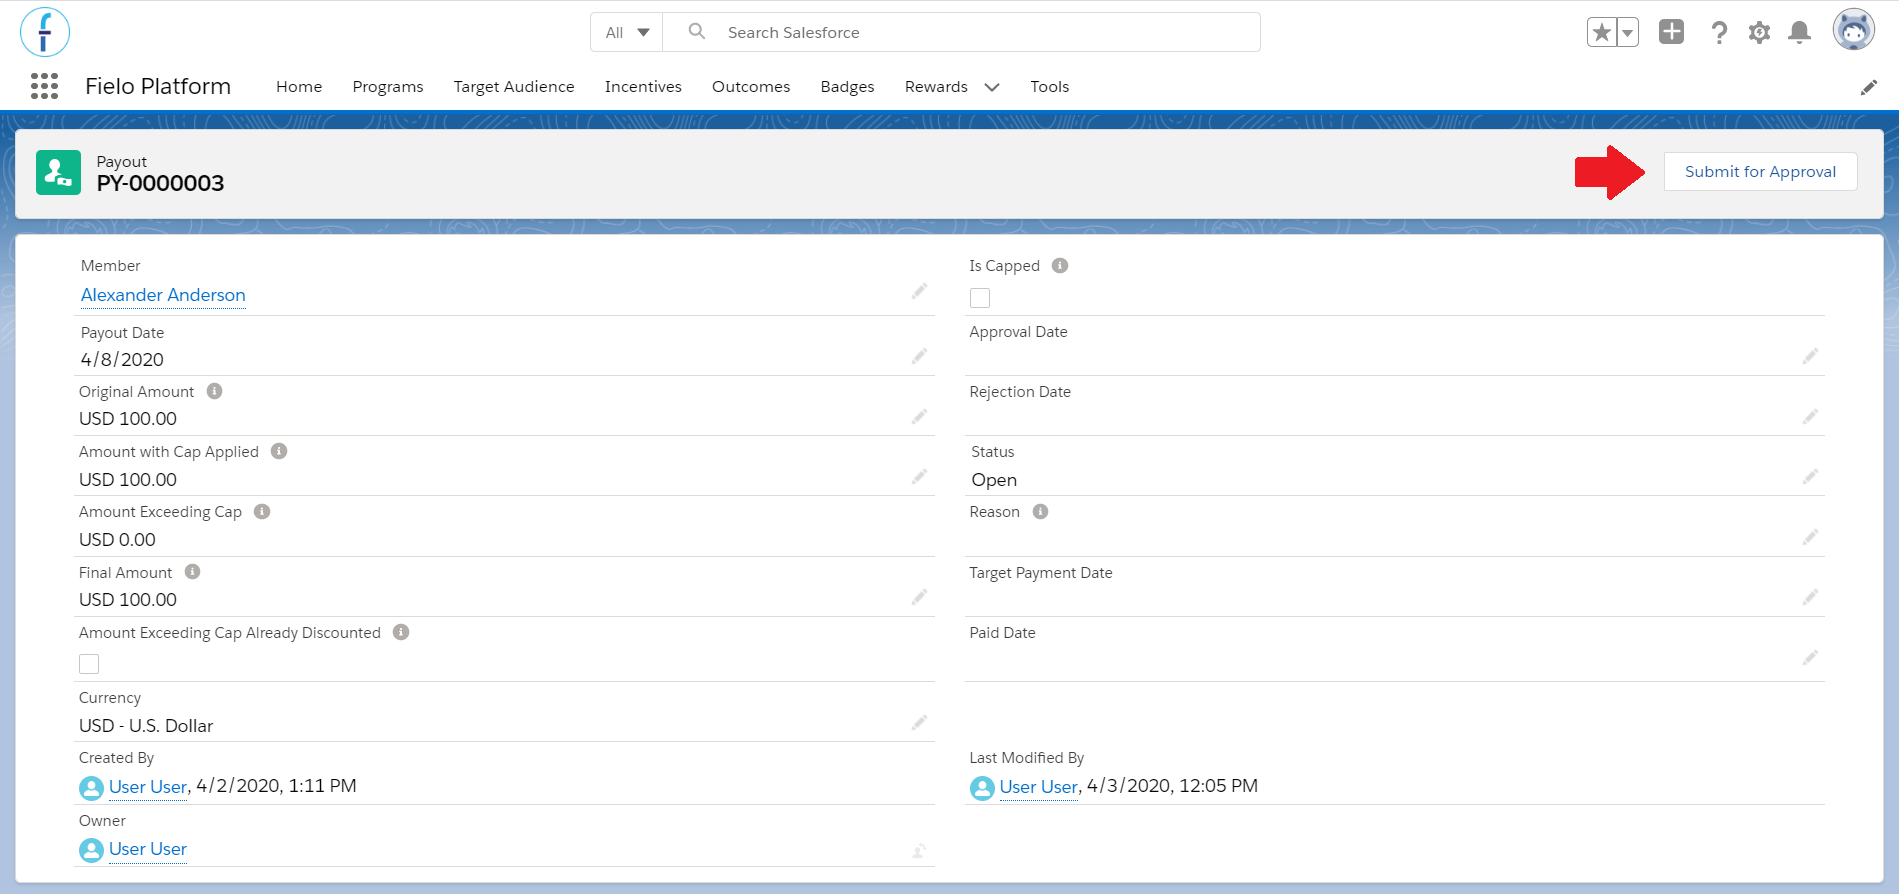Open the App Launcher grid
Screen dimensions: 1899x894
point(45,86)
